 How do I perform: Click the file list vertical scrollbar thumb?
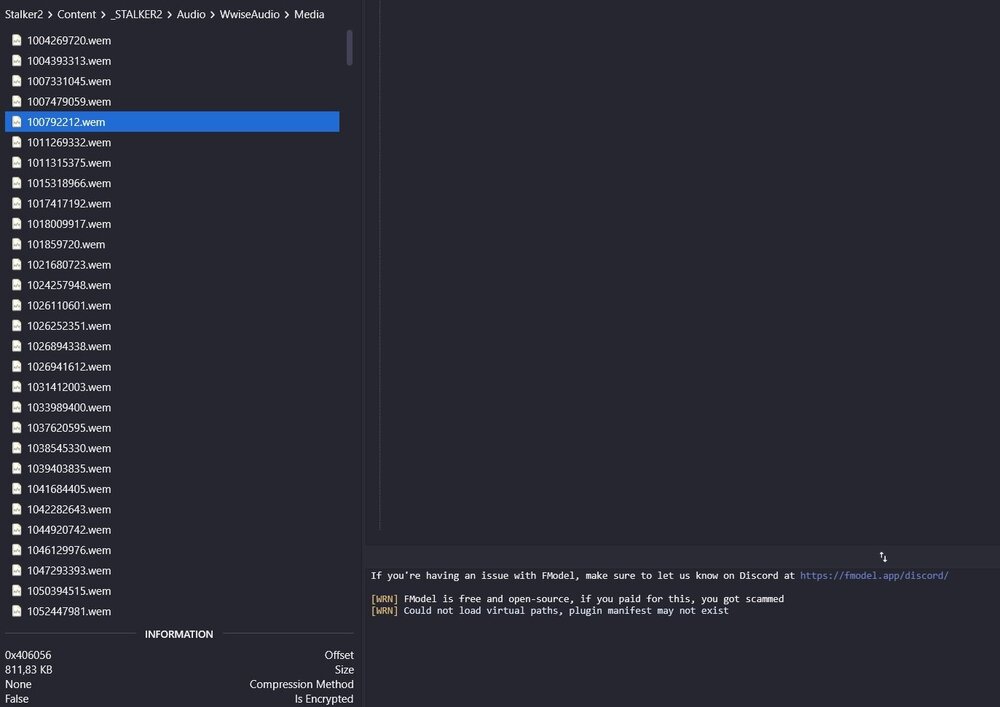click(x=349, y=47)
